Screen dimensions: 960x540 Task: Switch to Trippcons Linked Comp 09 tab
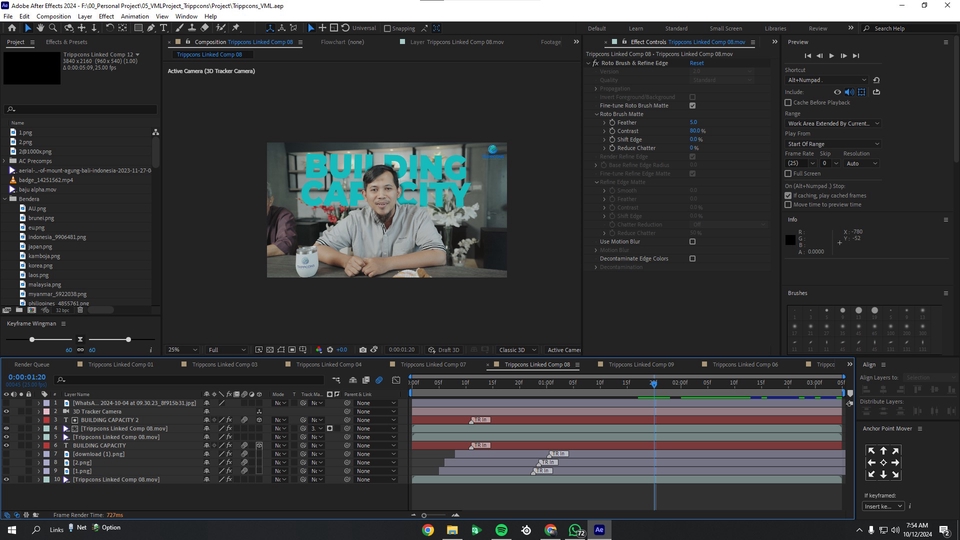click(641, 365)
